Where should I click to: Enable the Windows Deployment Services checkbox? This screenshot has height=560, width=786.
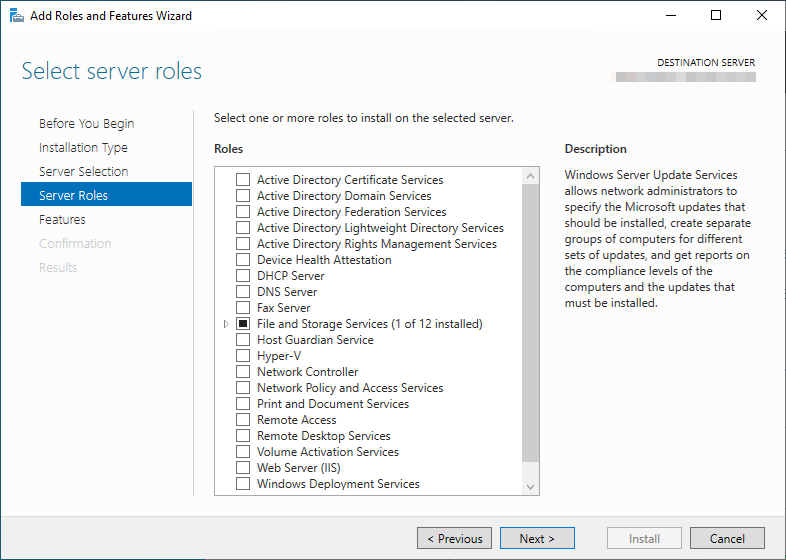coord(243,484)
